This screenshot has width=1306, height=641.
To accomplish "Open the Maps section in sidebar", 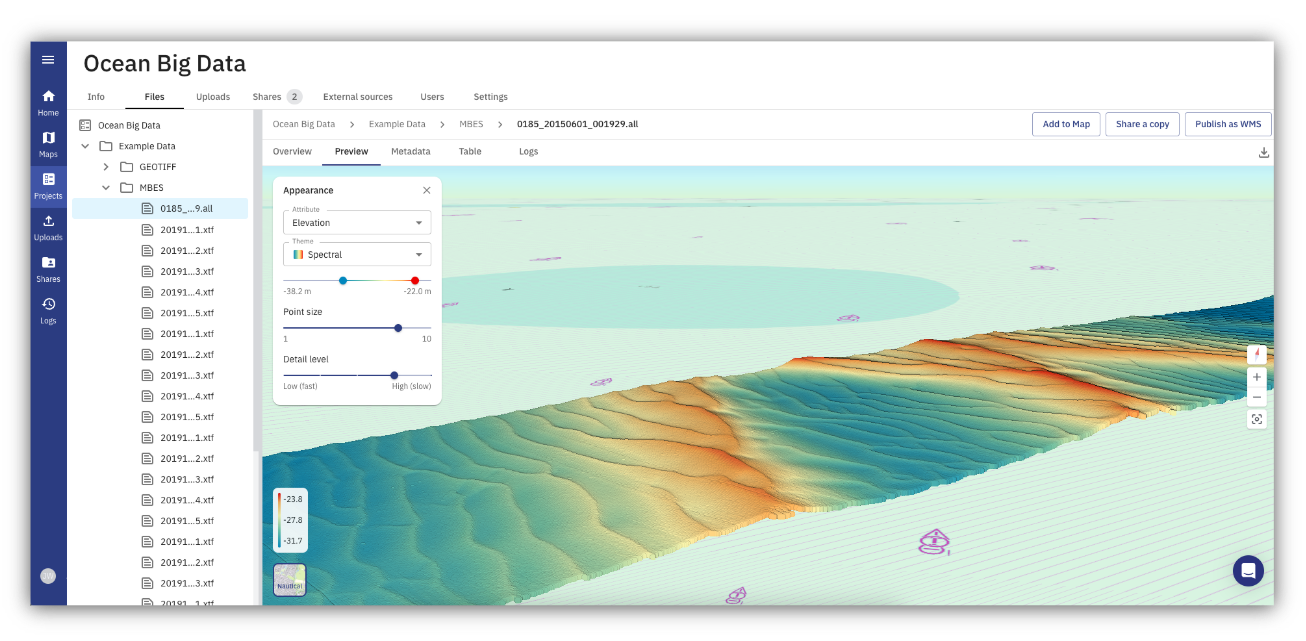I will [47, 140].
